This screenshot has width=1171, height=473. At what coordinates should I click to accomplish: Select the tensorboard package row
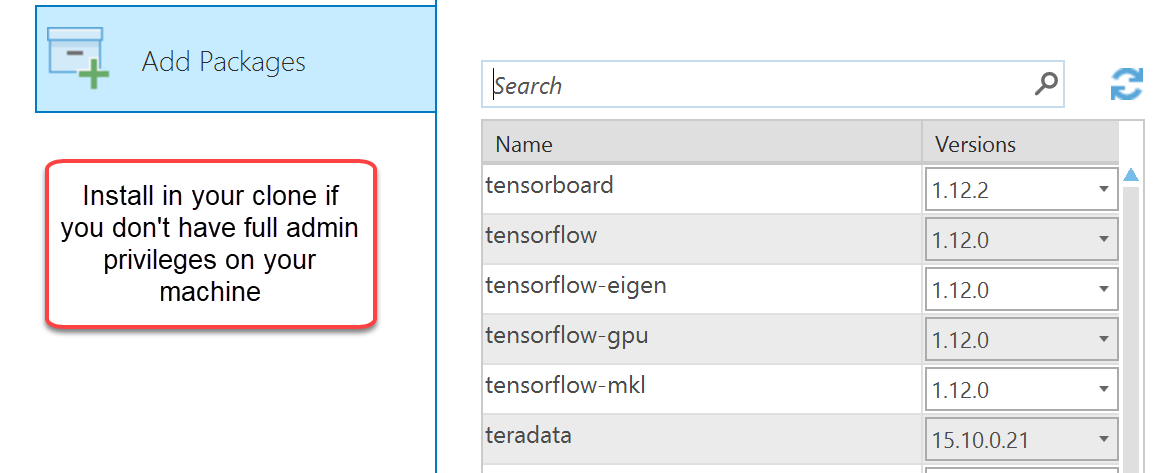pyautogui.click(x=700, y=187)
